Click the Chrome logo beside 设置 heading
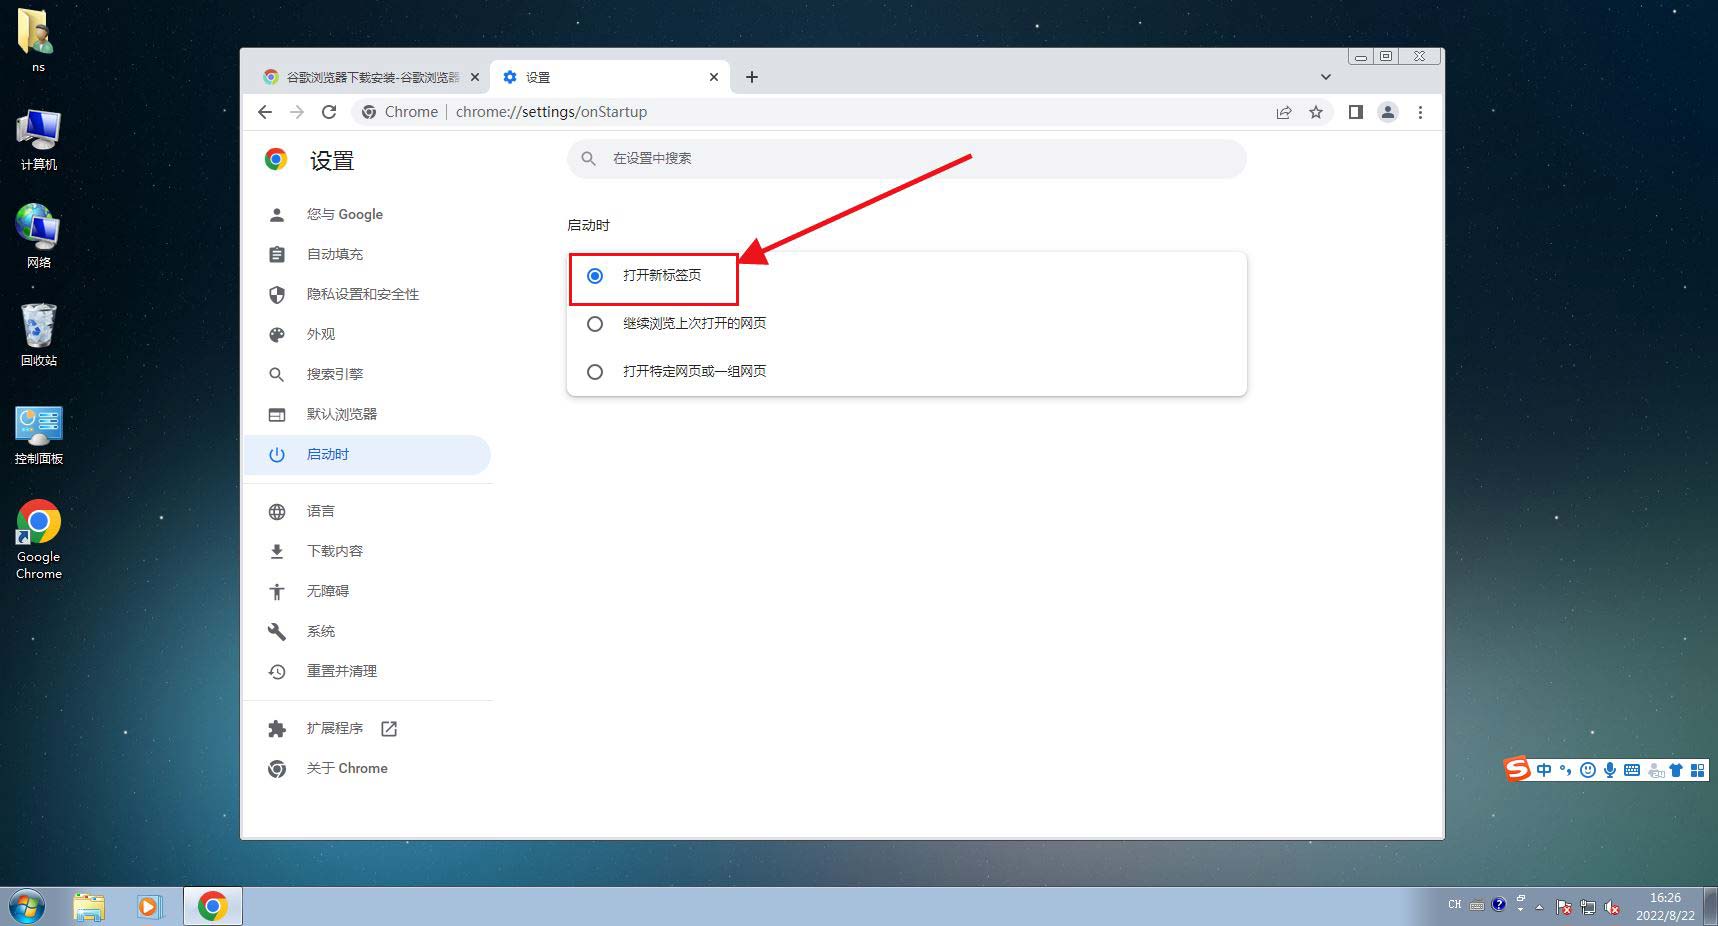The image size is (1718, 926). coord(276,159)
